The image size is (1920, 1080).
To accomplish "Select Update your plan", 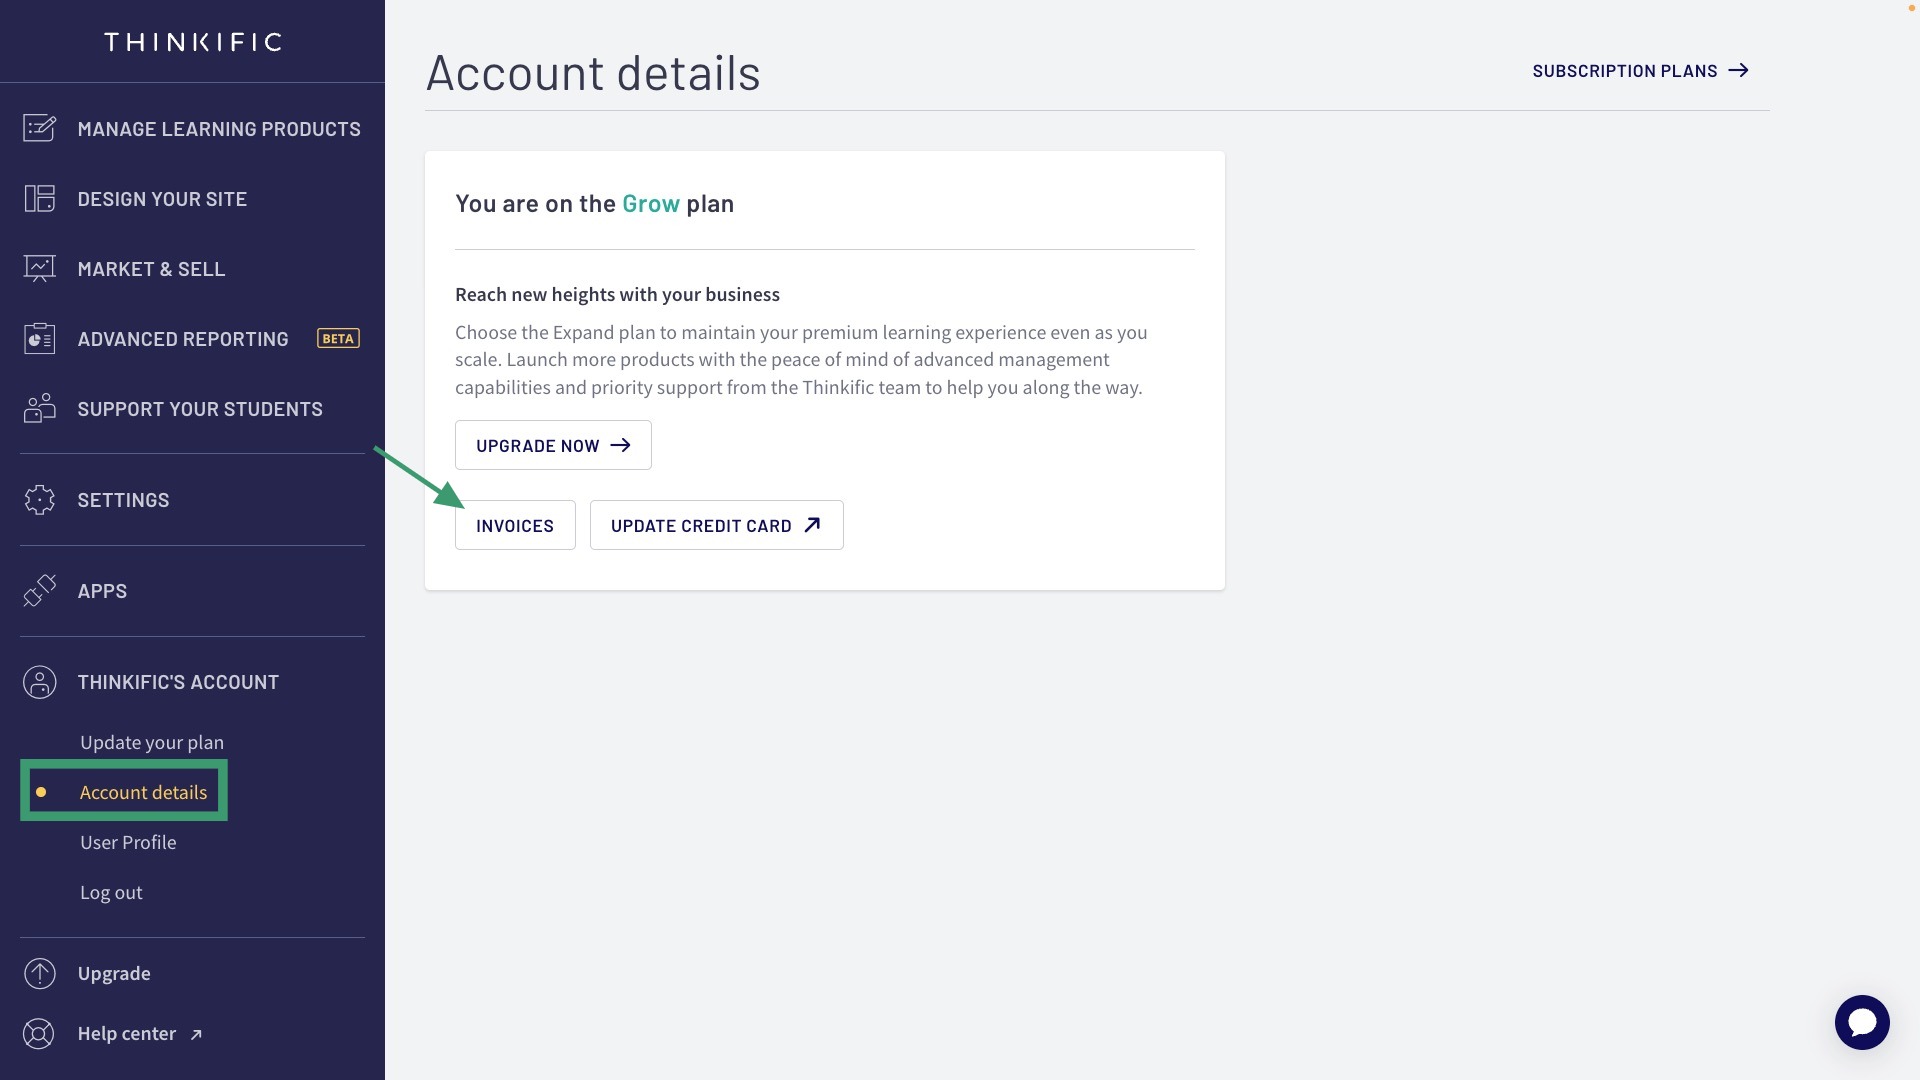I will click(x=152, y=742).
